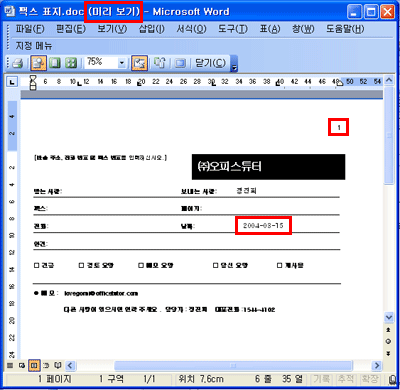Screen dimensions: 400x390
Task: Open the 파일(F) menu
Action: (30, 29)
